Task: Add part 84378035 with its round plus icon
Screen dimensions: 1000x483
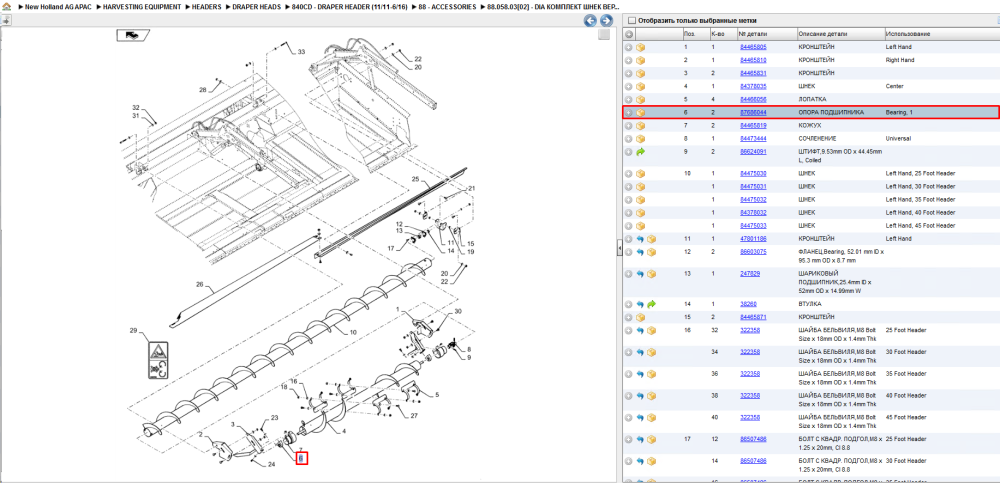Action: 628,86
